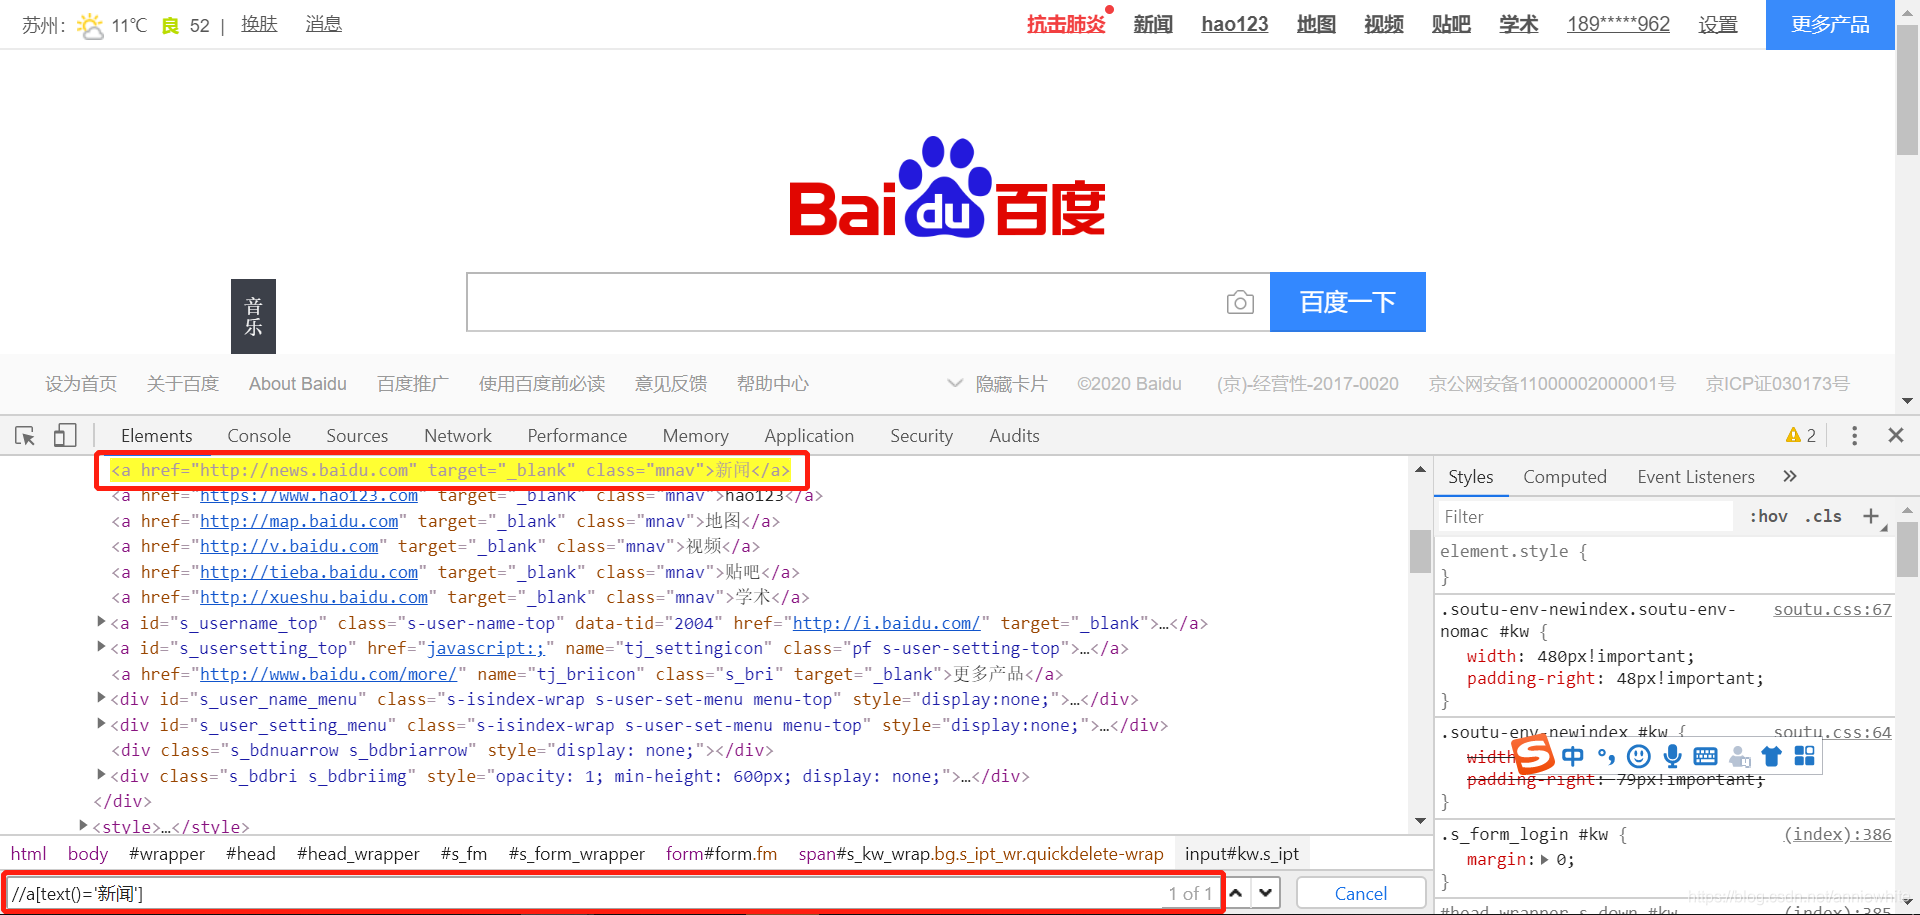Open the 贴吧 link in page nav
This screenshot has height=915, width=1920.
(x=1451, y=24)
